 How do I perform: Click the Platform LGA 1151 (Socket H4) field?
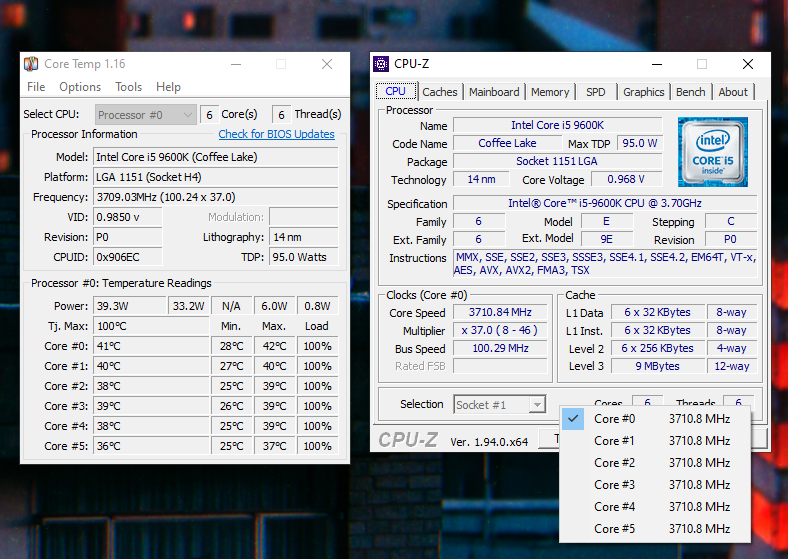tap(216, 177)
